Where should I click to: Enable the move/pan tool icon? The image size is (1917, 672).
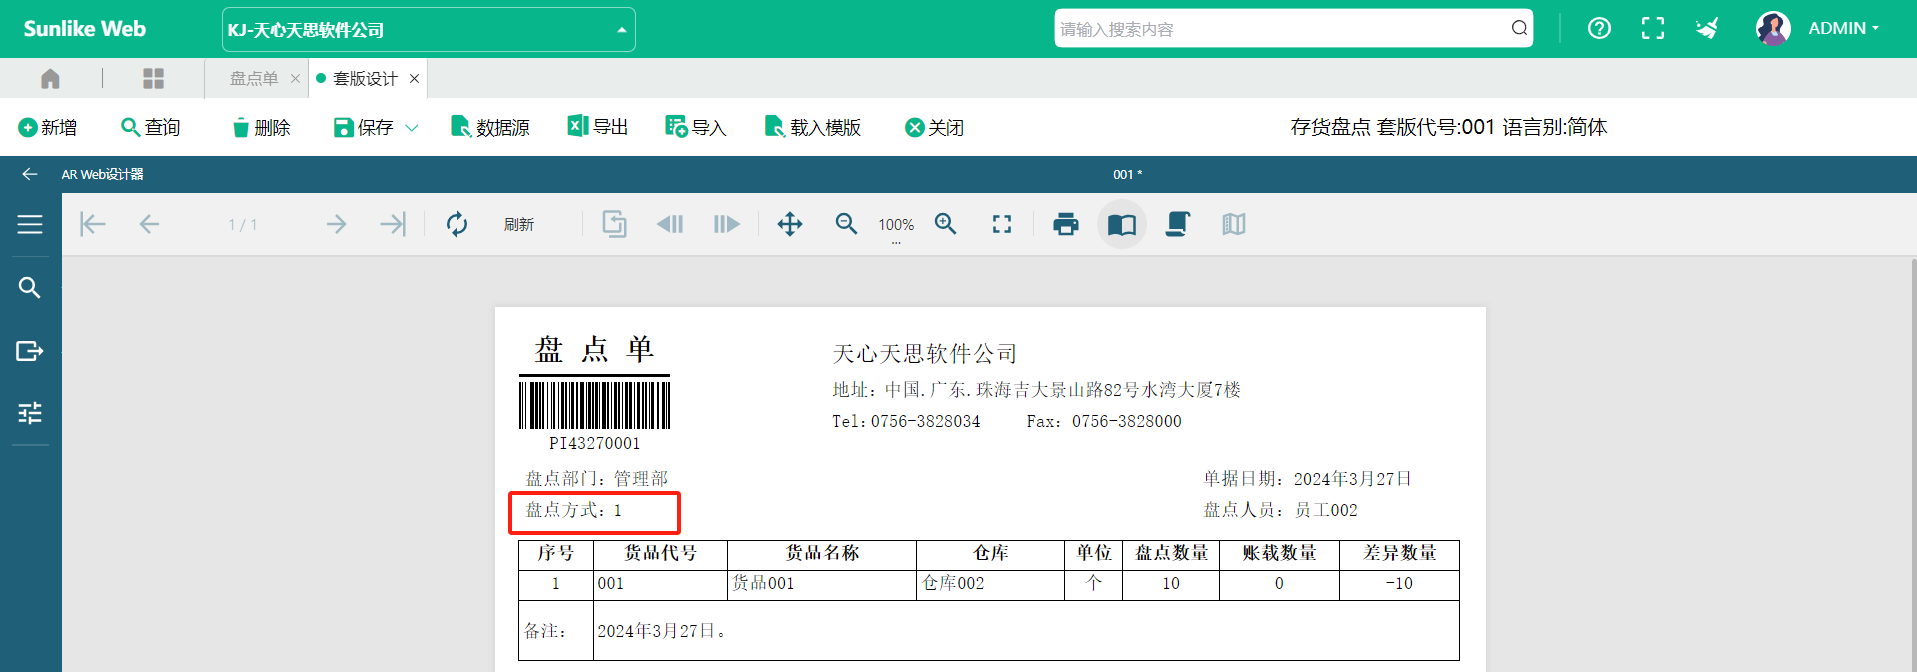pos(790,224)
